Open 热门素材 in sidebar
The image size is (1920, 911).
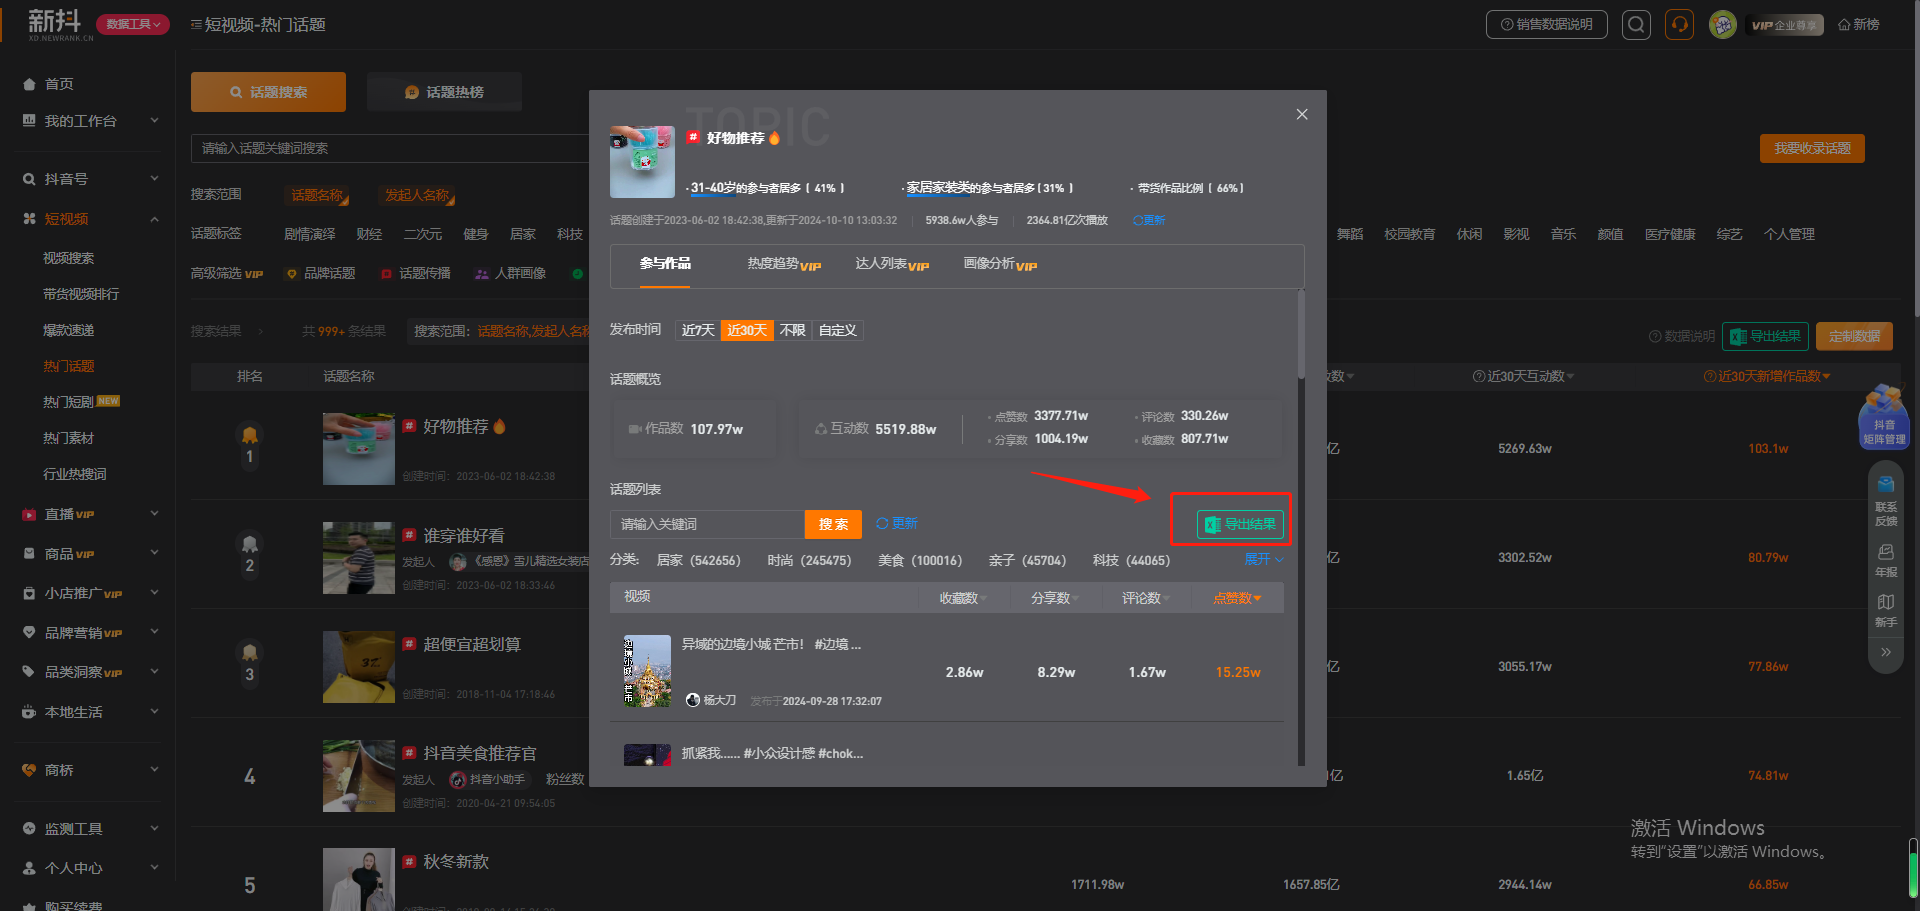68,438
